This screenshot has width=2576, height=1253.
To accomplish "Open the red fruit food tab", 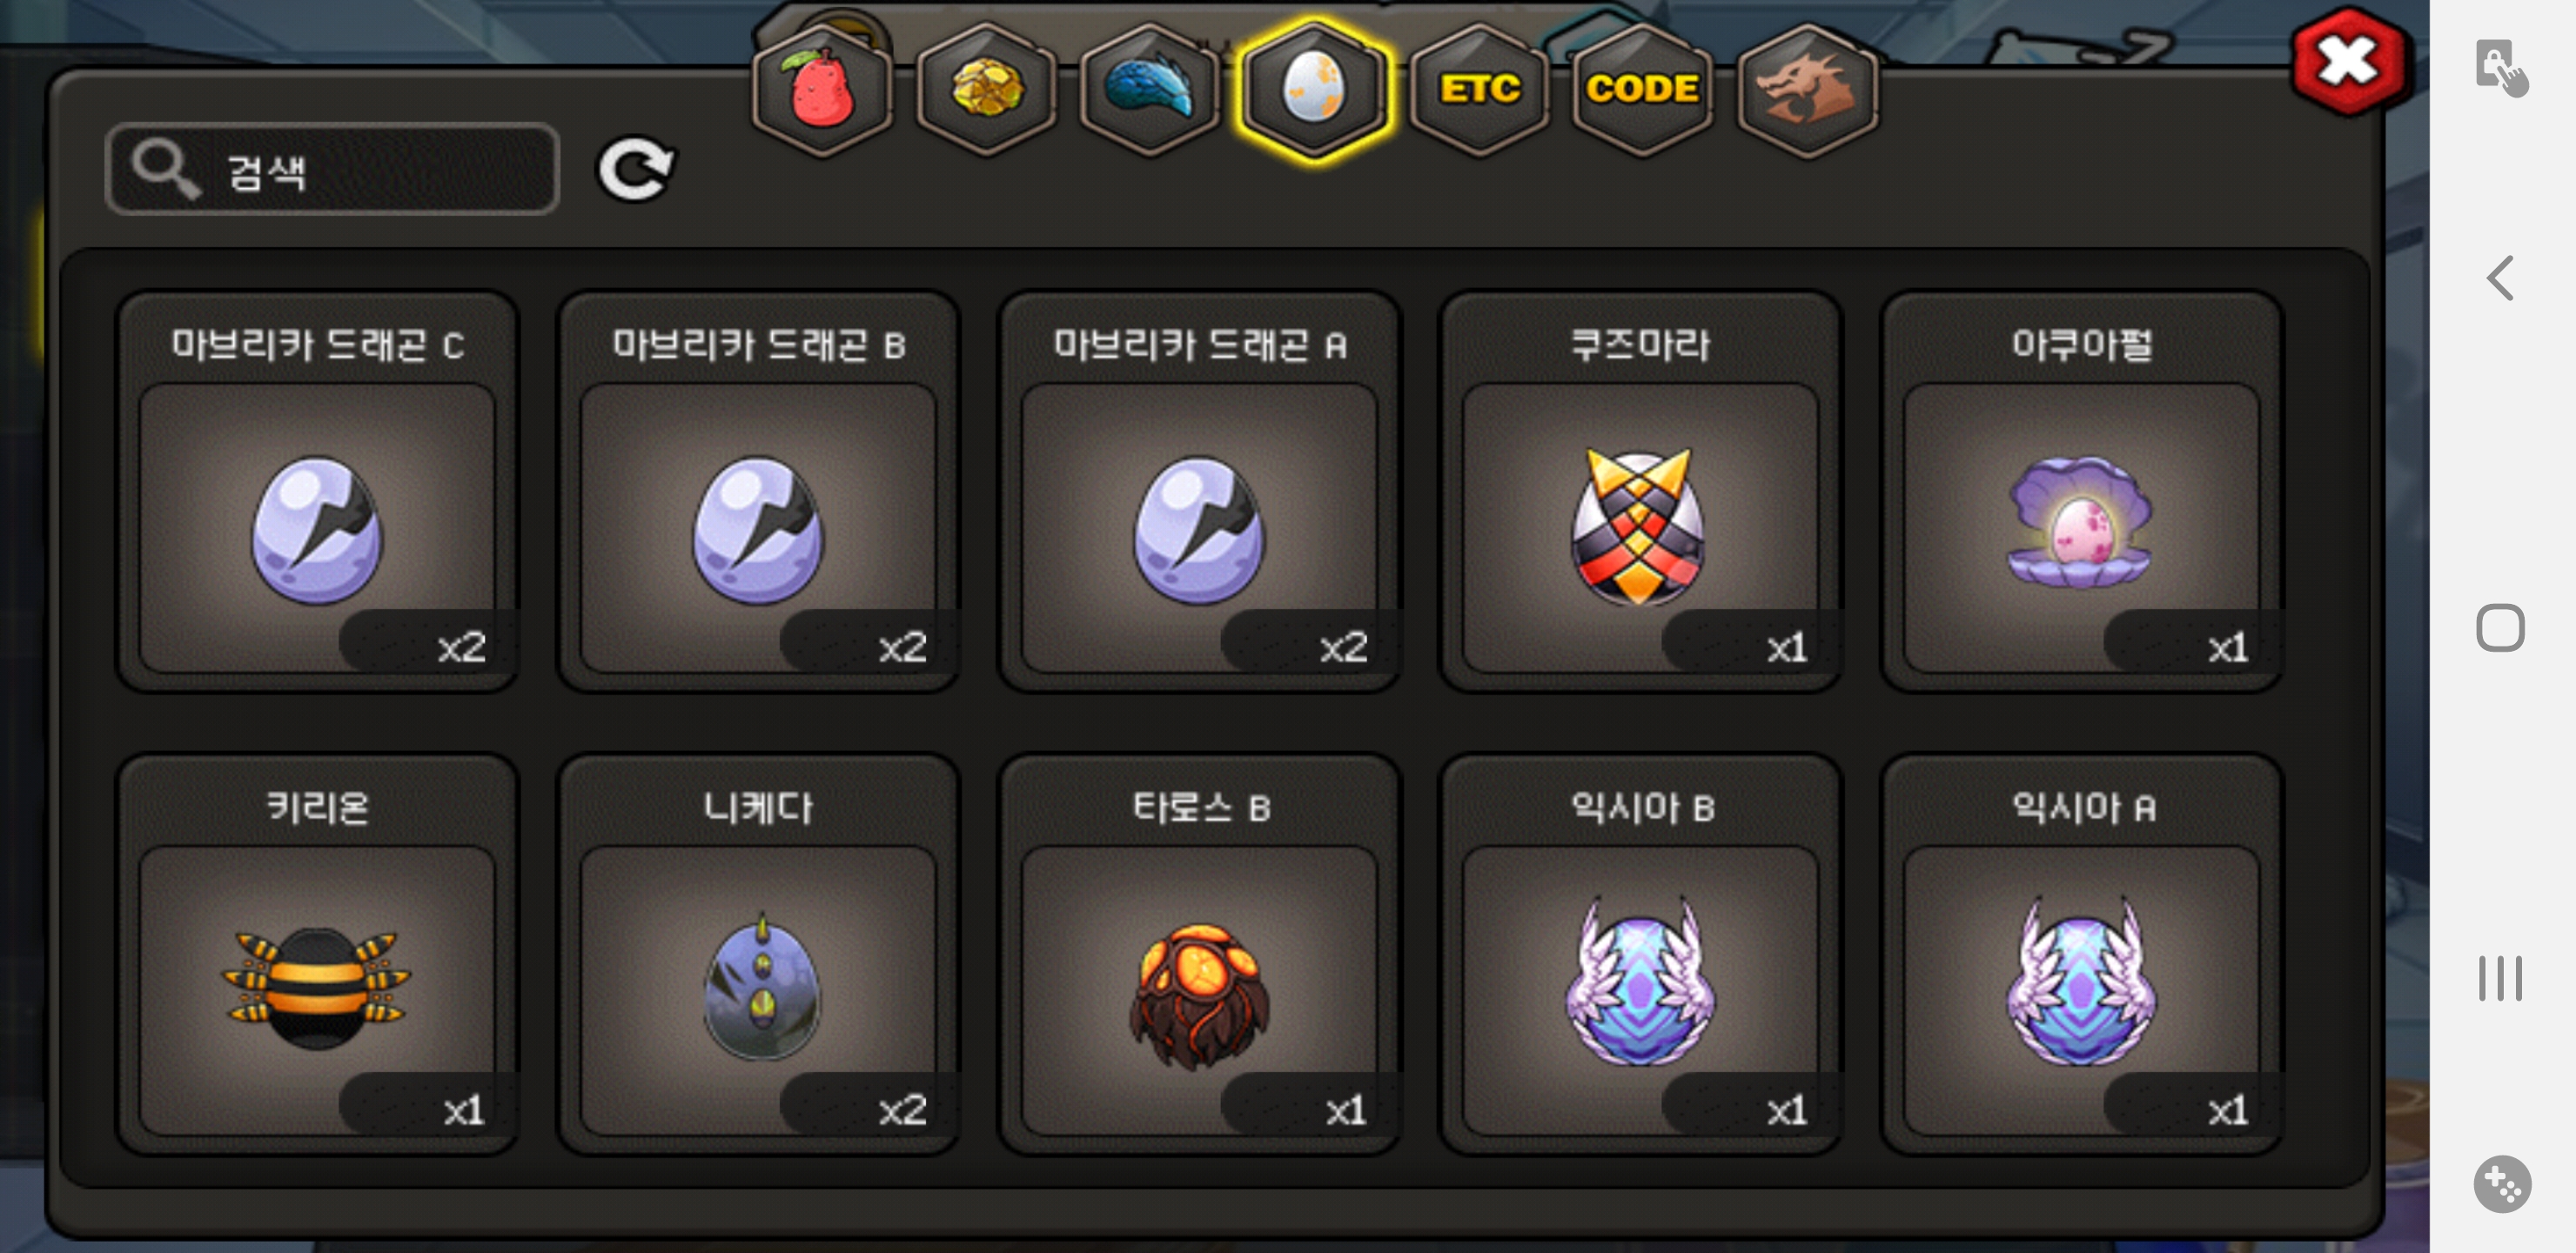I will pyautogui.click(x=822, y=89).
